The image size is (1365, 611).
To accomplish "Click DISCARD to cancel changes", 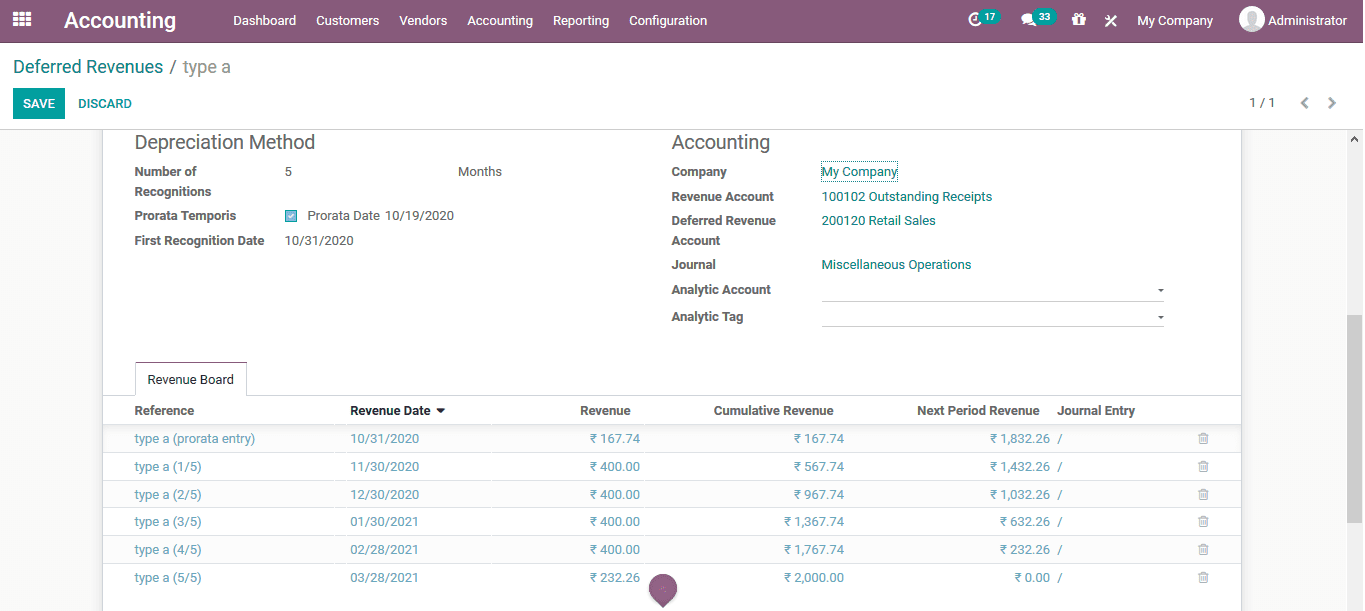I will click(105, 103).
